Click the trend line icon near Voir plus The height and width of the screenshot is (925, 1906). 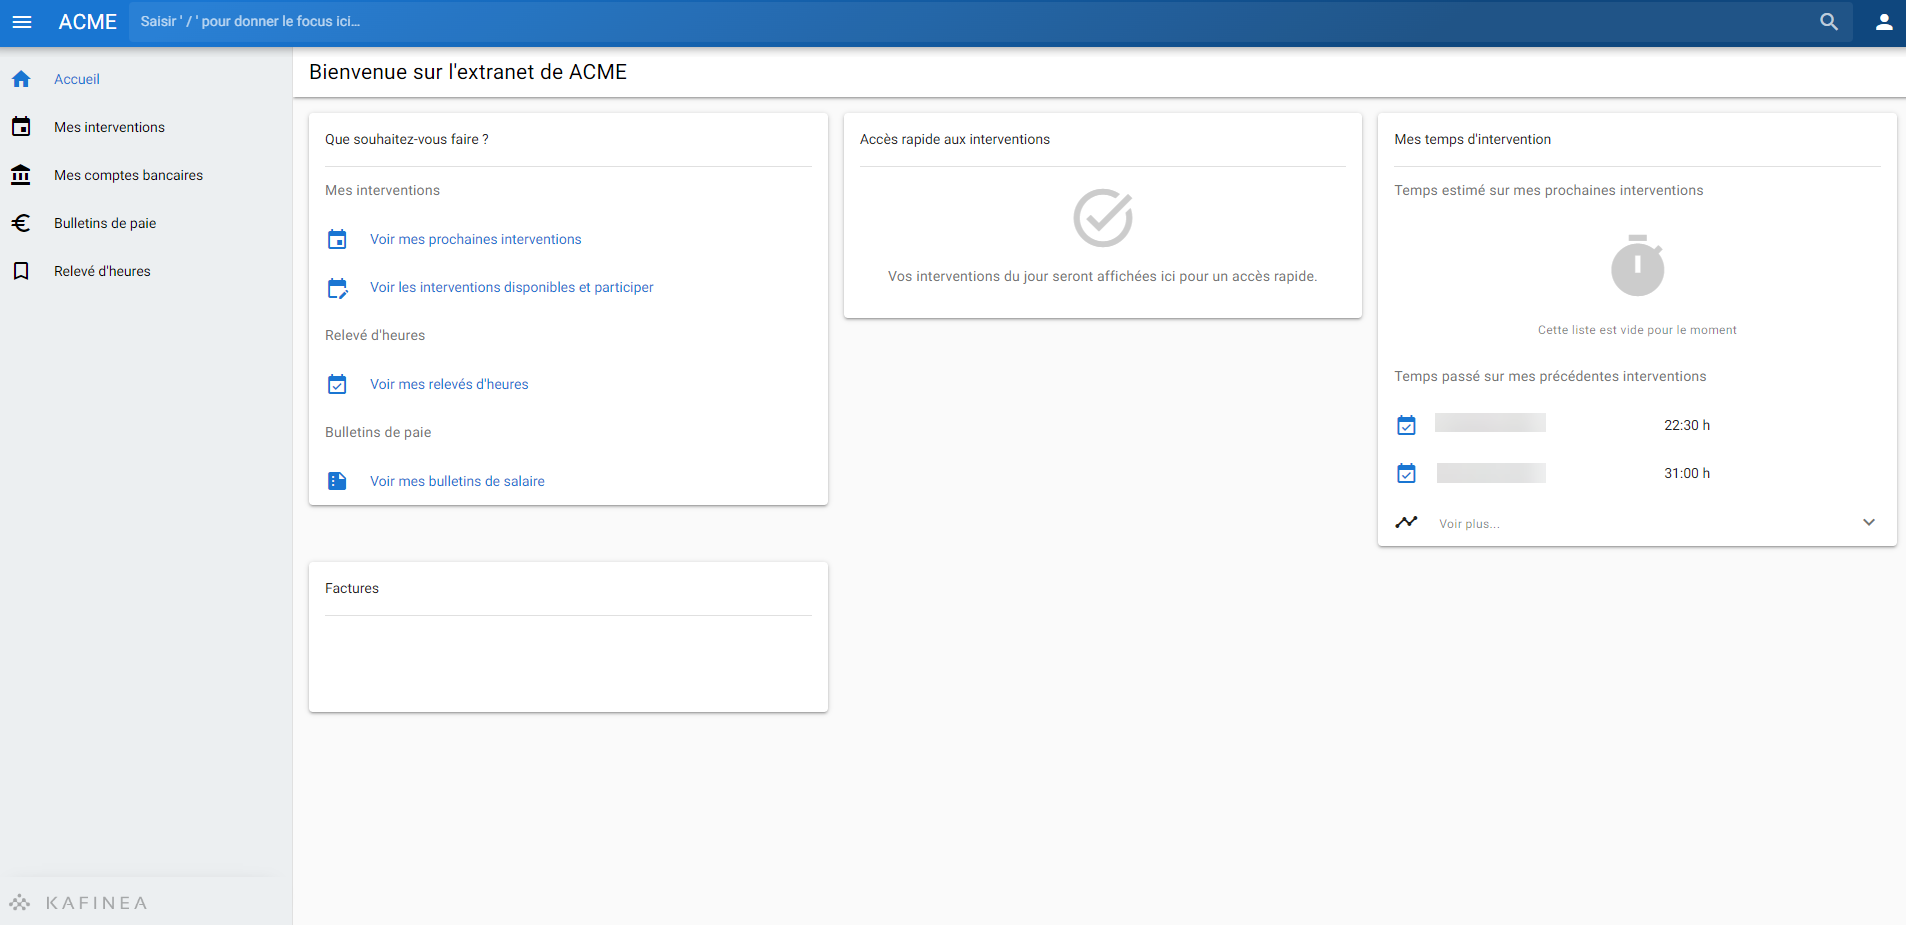tap(1406, 522)
